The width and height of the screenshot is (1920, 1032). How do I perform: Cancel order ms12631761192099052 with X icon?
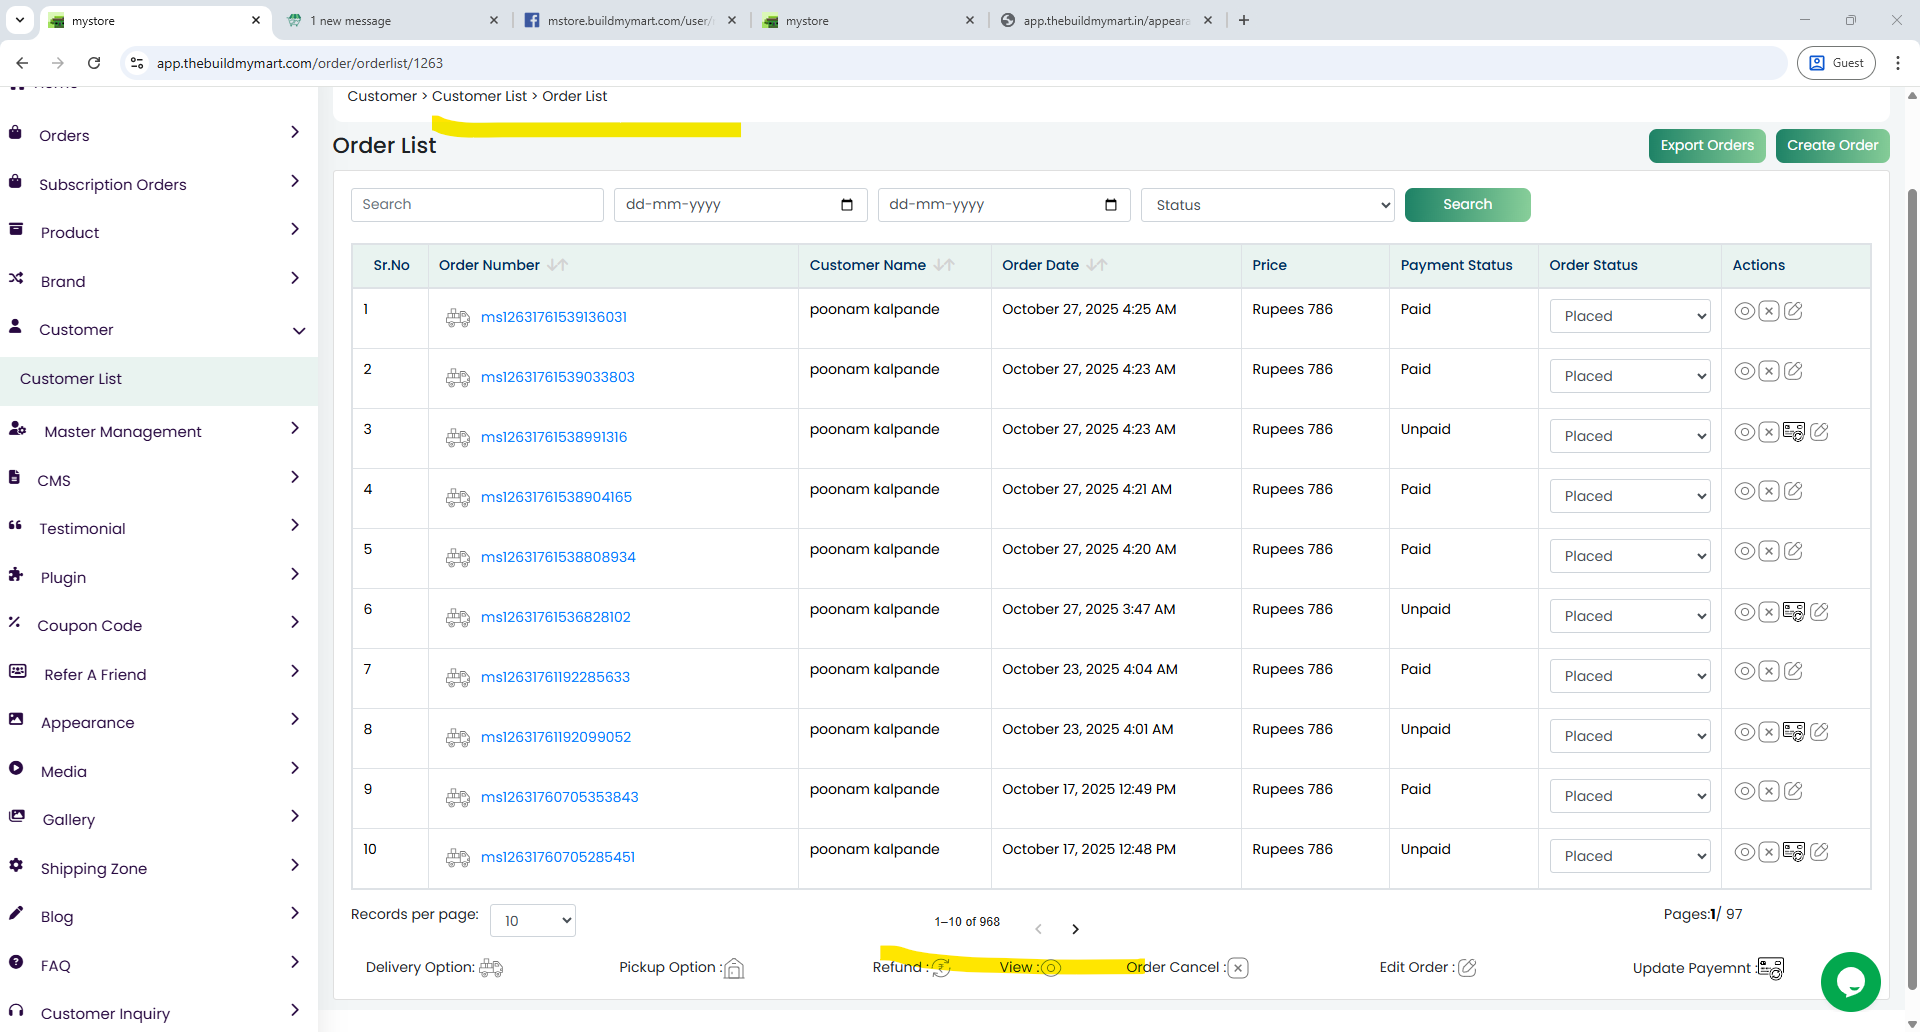point(1769,732)
